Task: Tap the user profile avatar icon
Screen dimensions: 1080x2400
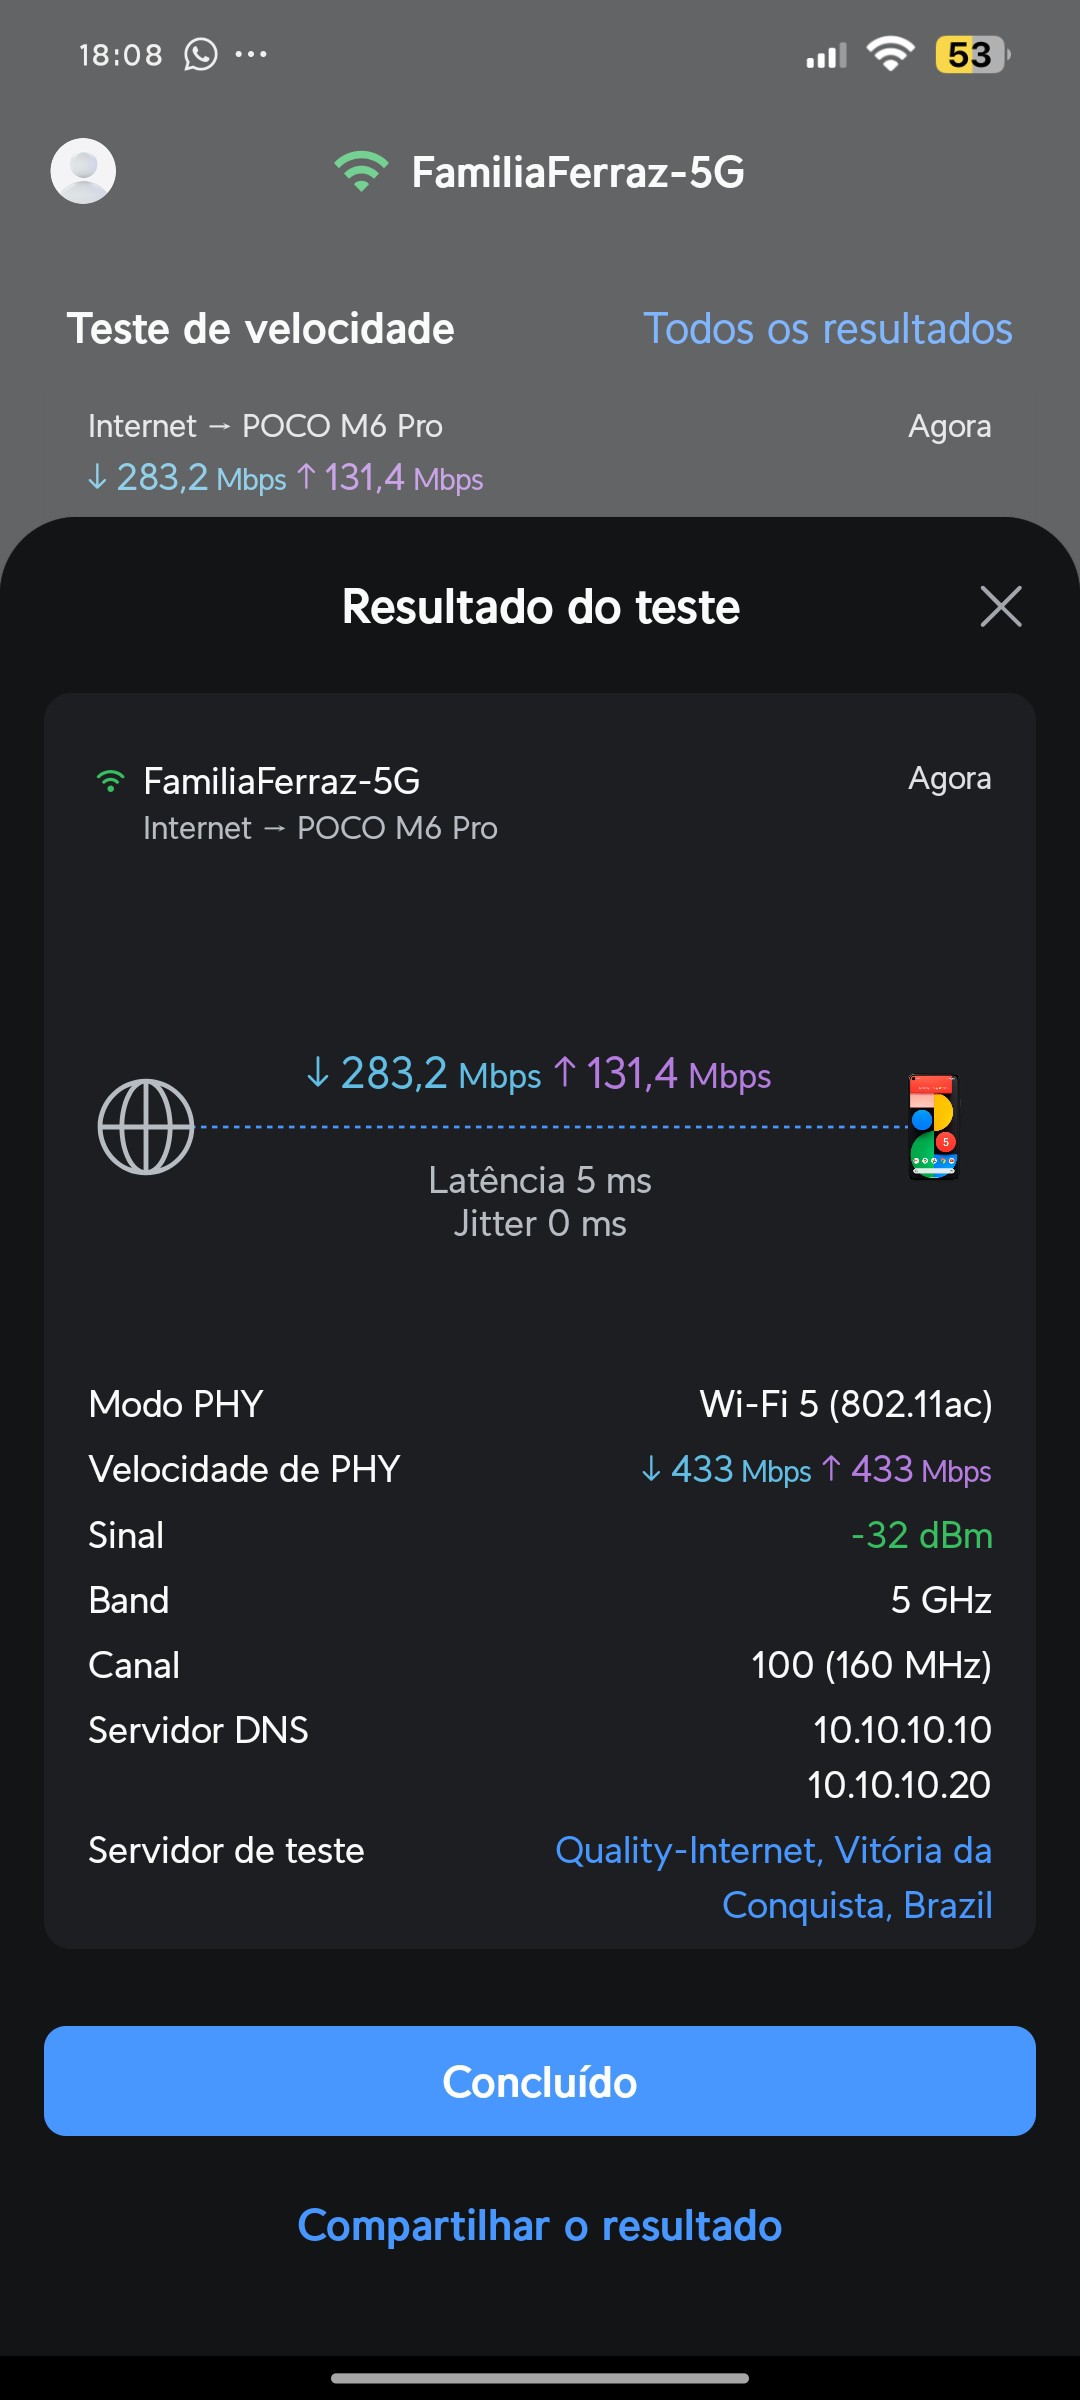Action: tap(83, 171)
